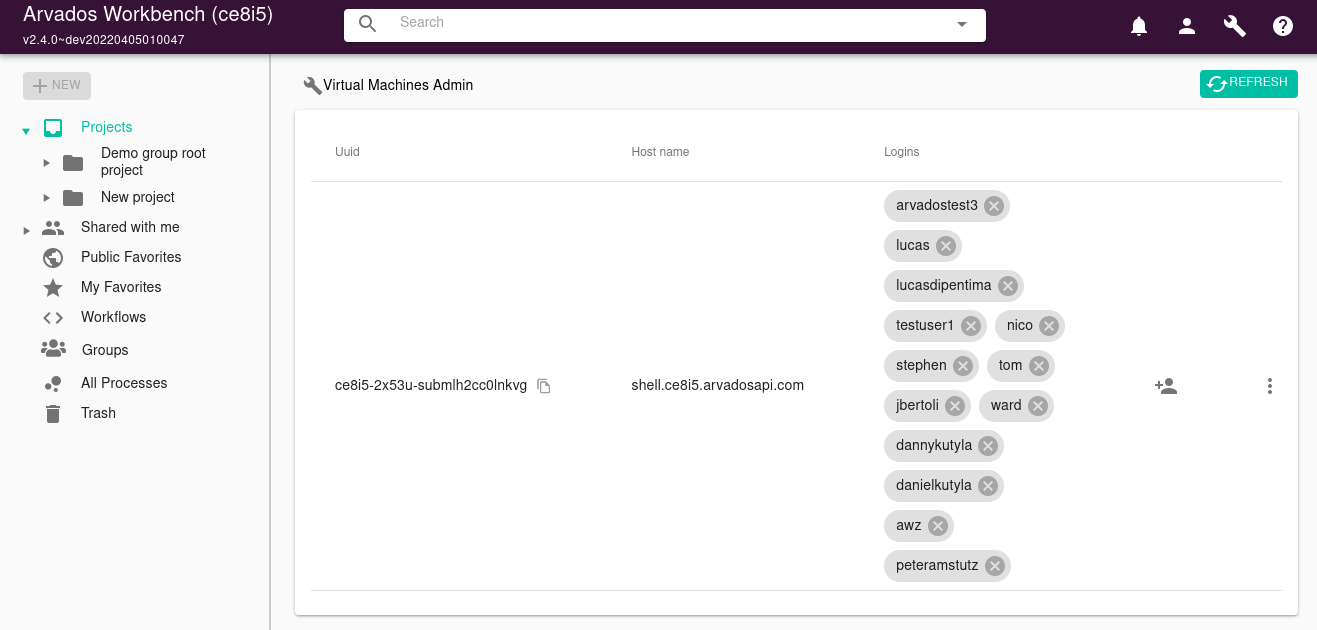The height and width of the screenshot is (630, 1317).
Task: Remove the peteramstutz login chip
Action: click(x=994, y=566)
